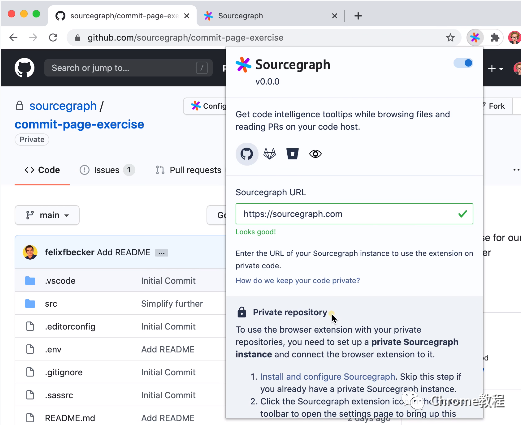Switch to the Issues tab

(107, 170)
